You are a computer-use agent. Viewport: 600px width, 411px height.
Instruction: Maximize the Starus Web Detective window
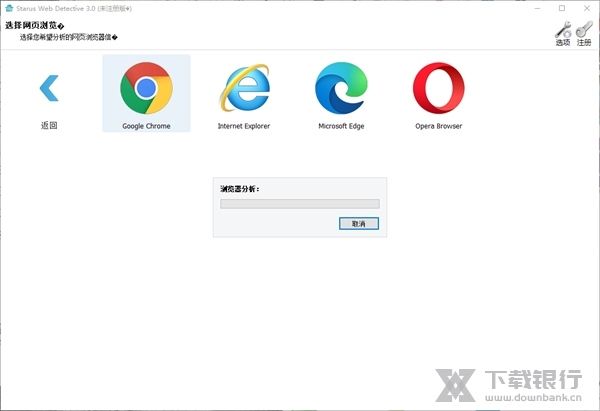tap(562, 8)
